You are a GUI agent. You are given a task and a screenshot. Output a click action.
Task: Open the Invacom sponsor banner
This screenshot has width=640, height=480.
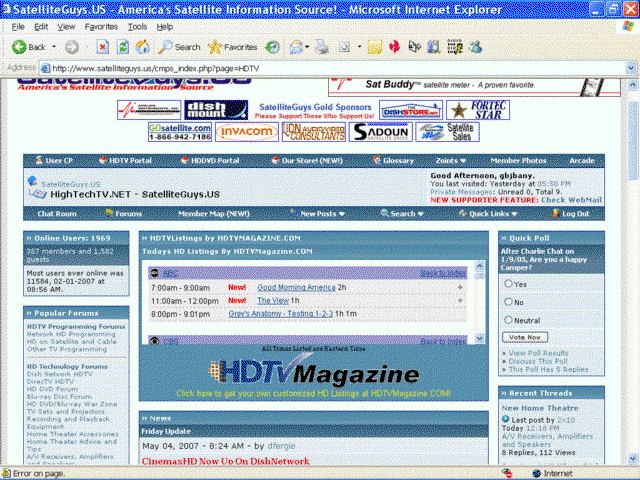point(247,132)
